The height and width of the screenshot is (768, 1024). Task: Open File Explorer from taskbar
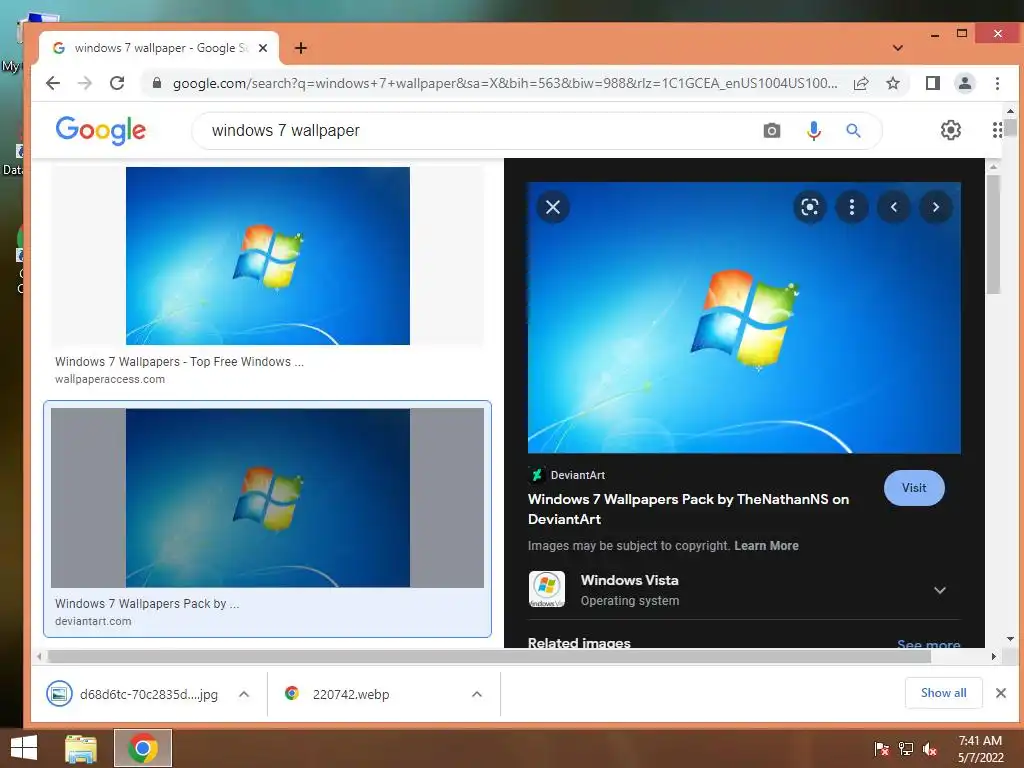coord(81,748)
